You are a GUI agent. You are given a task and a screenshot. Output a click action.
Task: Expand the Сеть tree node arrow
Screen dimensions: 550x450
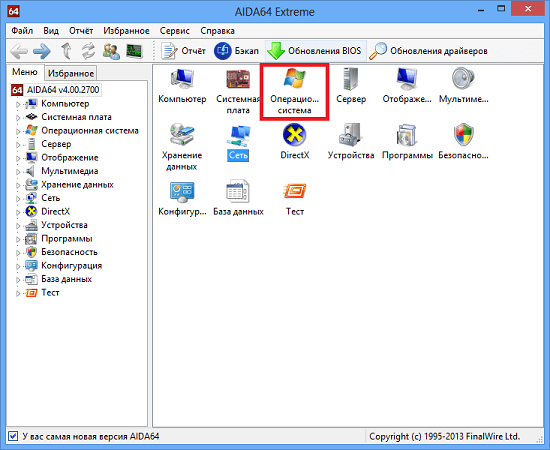(18, 199)
